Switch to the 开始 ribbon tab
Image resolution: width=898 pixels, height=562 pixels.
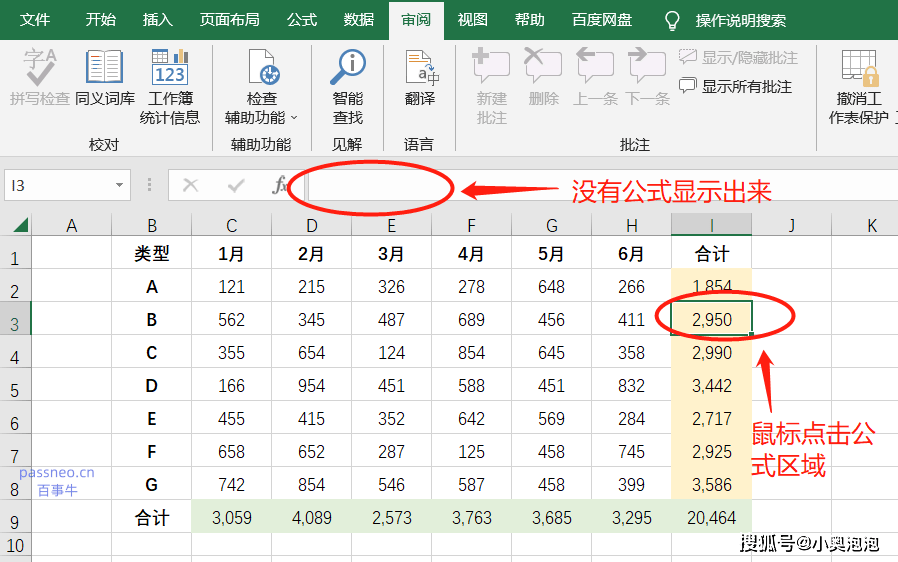100,20
